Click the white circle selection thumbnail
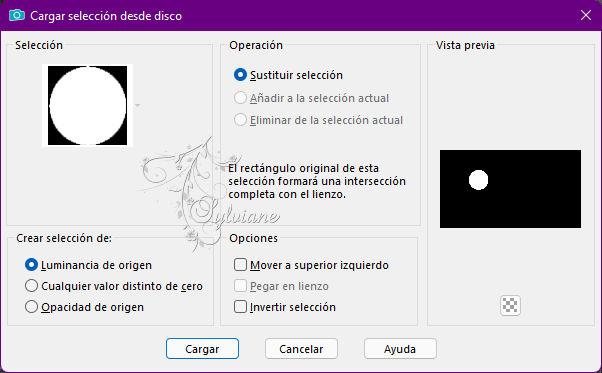 pos(88,106)
